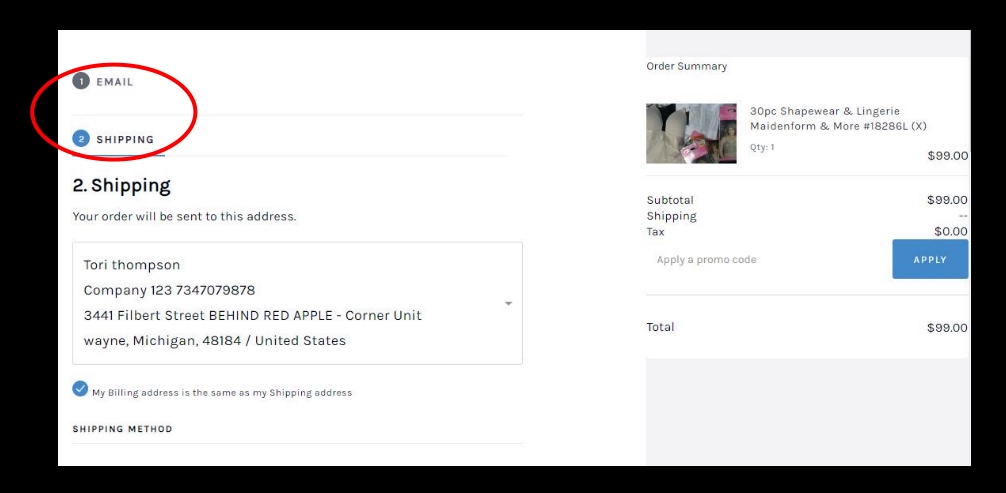
Task: Click the Tax amount $0.00
Action: (950, 231)
